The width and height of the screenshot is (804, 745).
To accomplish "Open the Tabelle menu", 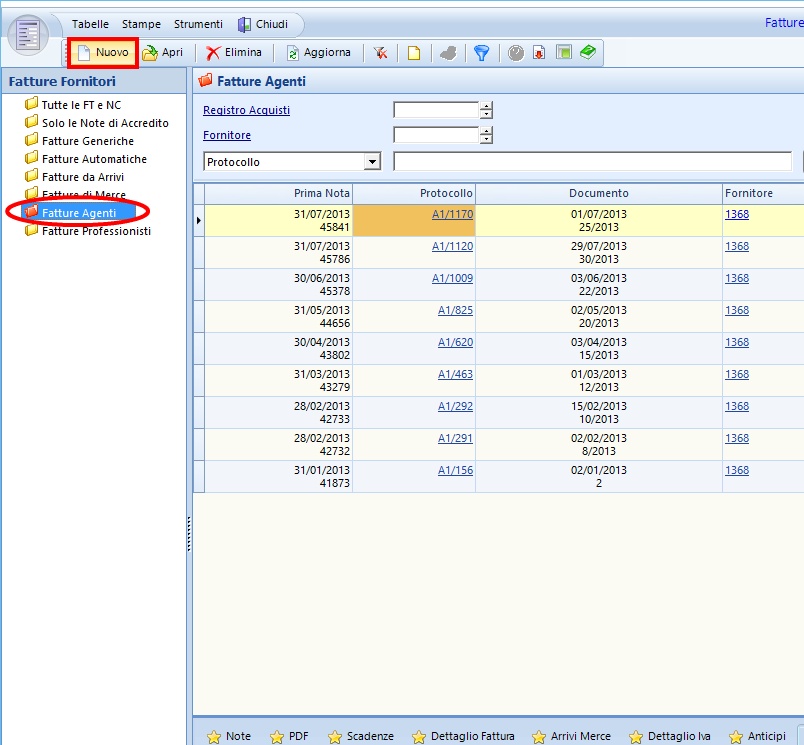I will point(90,24).
